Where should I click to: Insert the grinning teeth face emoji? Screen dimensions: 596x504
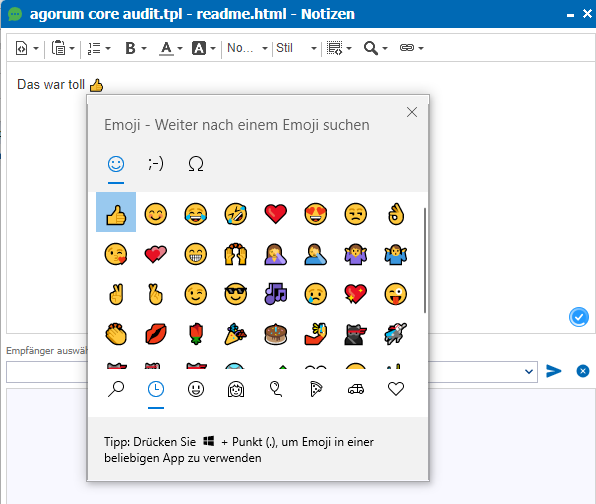[196, 254]
